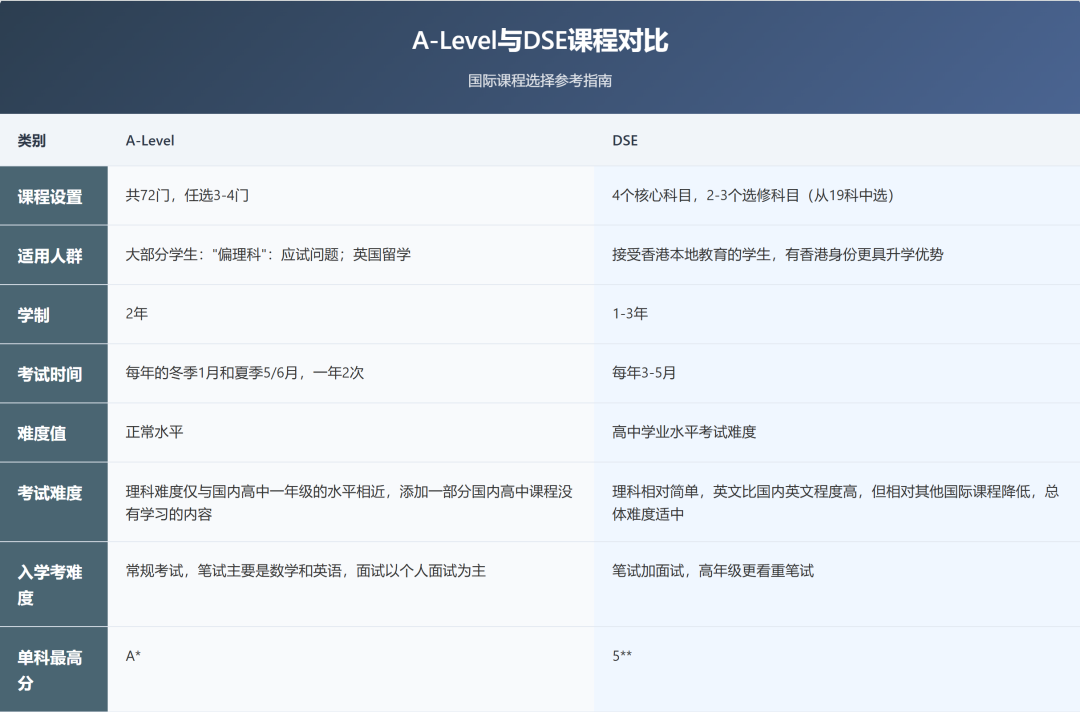Click the 2年 cell

(x=351, y=314)
